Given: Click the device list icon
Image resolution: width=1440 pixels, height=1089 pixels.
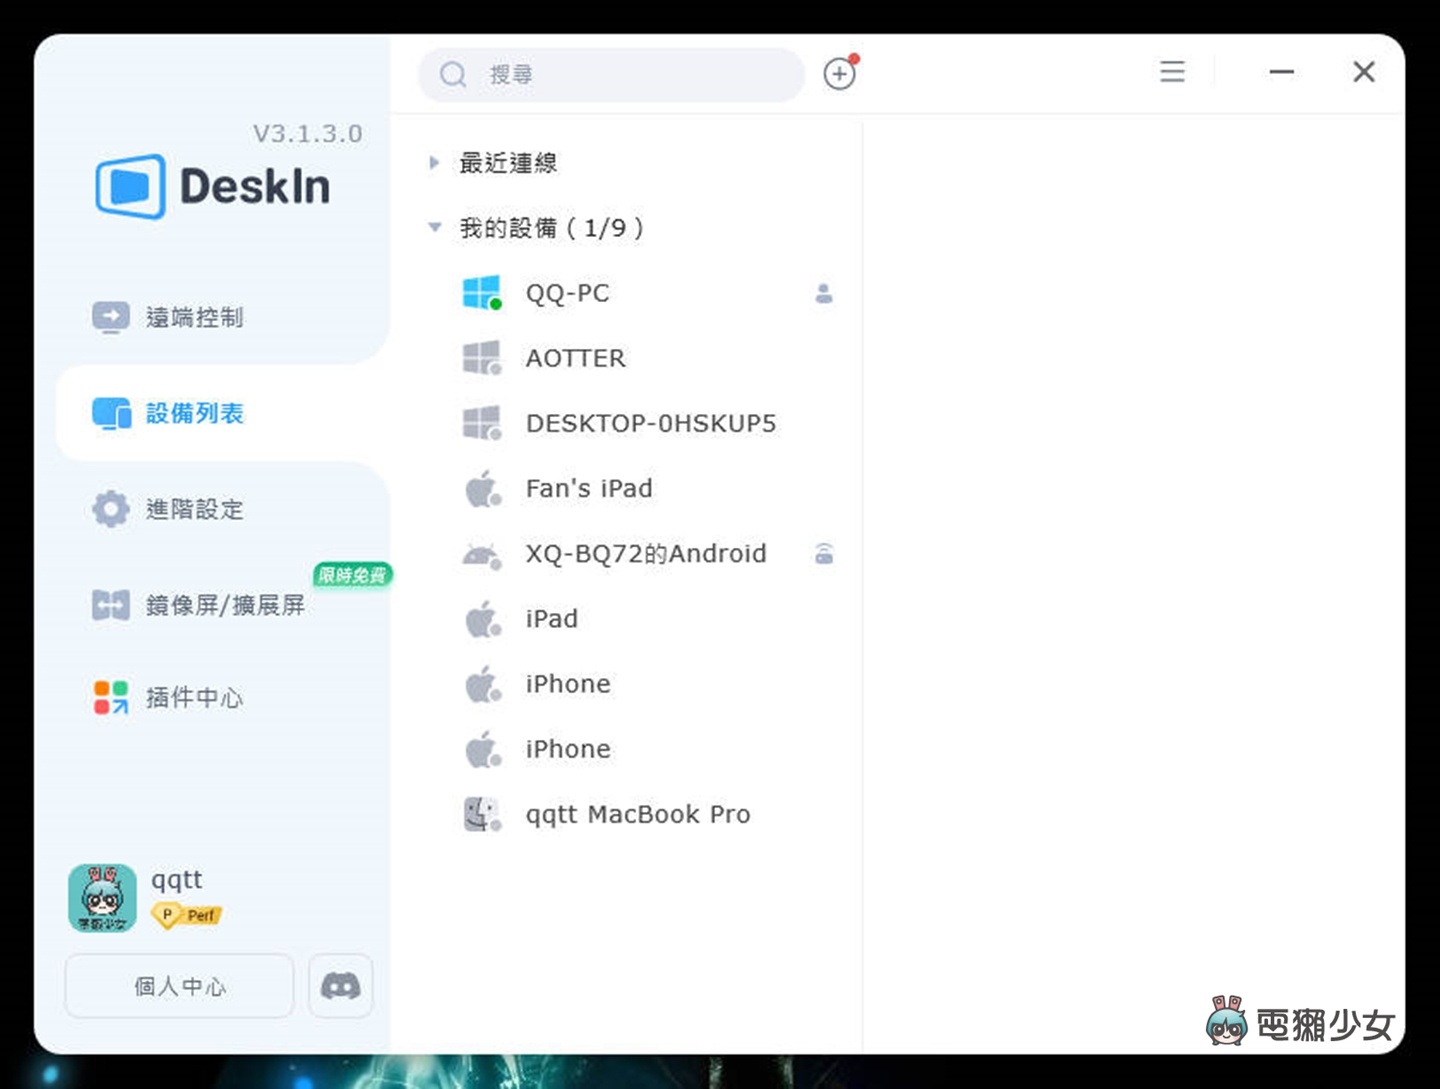Looking at the screenshot, I should tap(111, 413).
